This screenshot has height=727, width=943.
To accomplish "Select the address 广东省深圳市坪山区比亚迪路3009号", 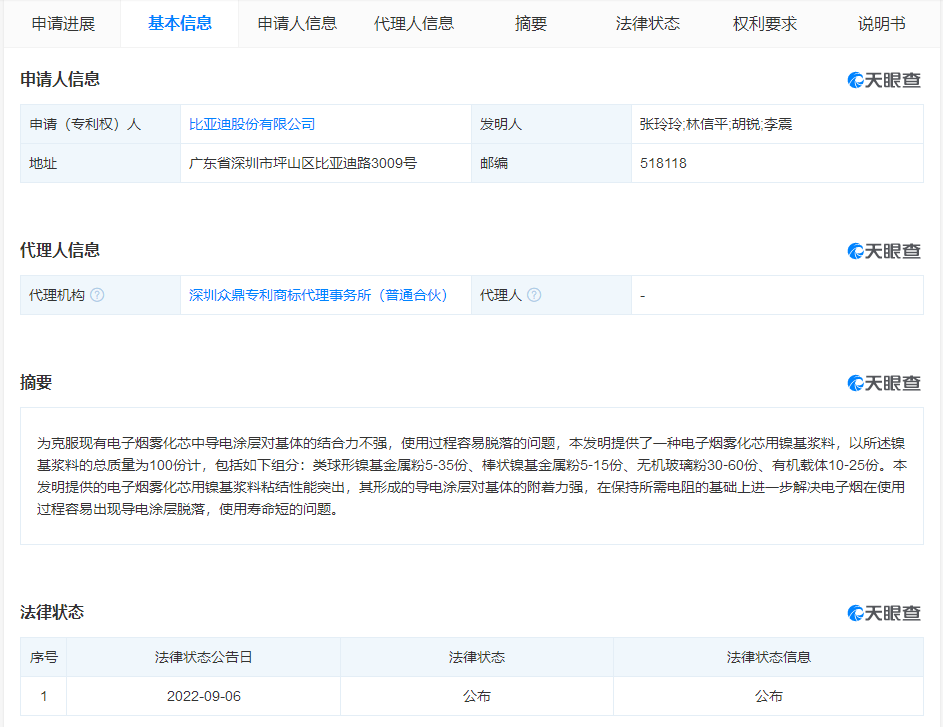I will point(303,164).
